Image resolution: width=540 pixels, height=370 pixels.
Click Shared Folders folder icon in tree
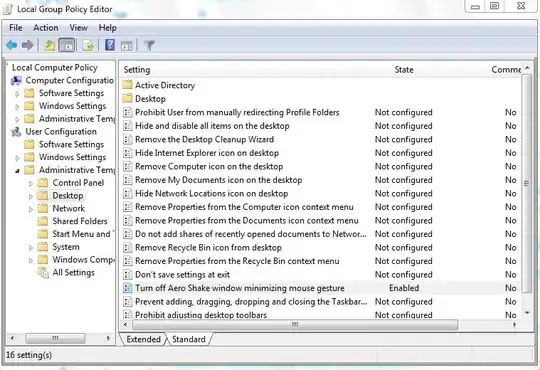(x=43, y=221)
